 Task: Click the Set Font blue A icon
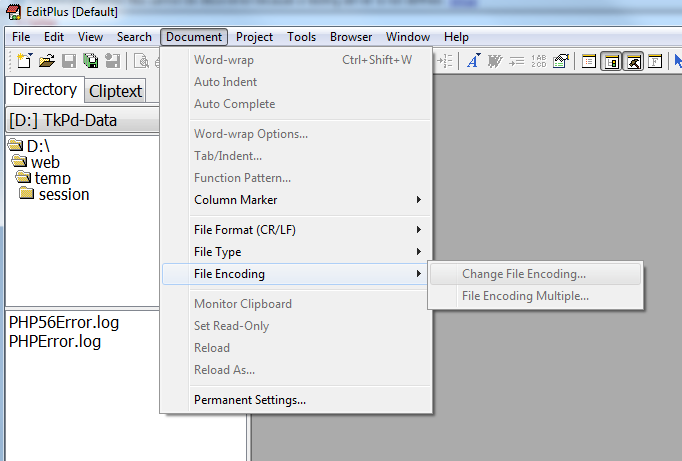[x=473, y=61]
